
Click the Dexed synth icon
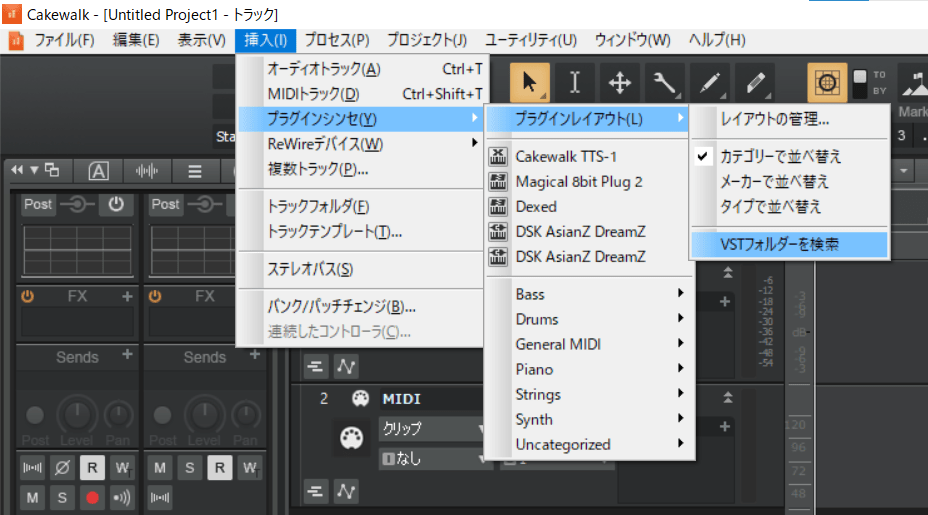click(x=498, y=207)
